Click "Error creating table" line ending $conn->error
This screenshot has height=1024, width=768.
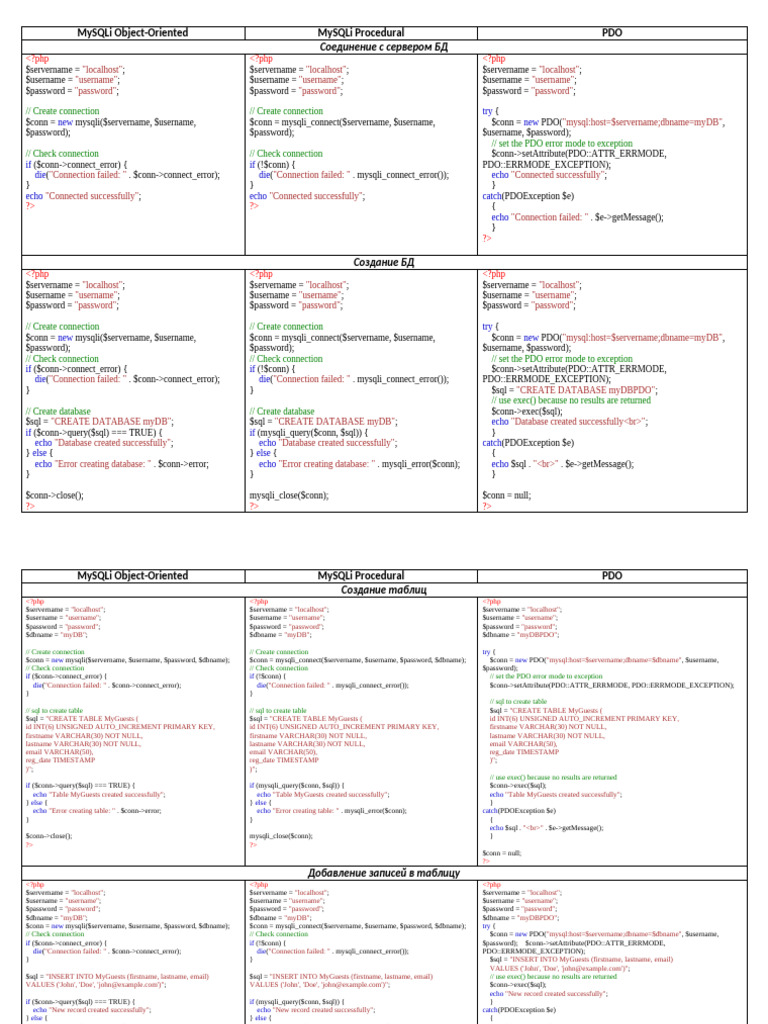(x=97, y=810)
